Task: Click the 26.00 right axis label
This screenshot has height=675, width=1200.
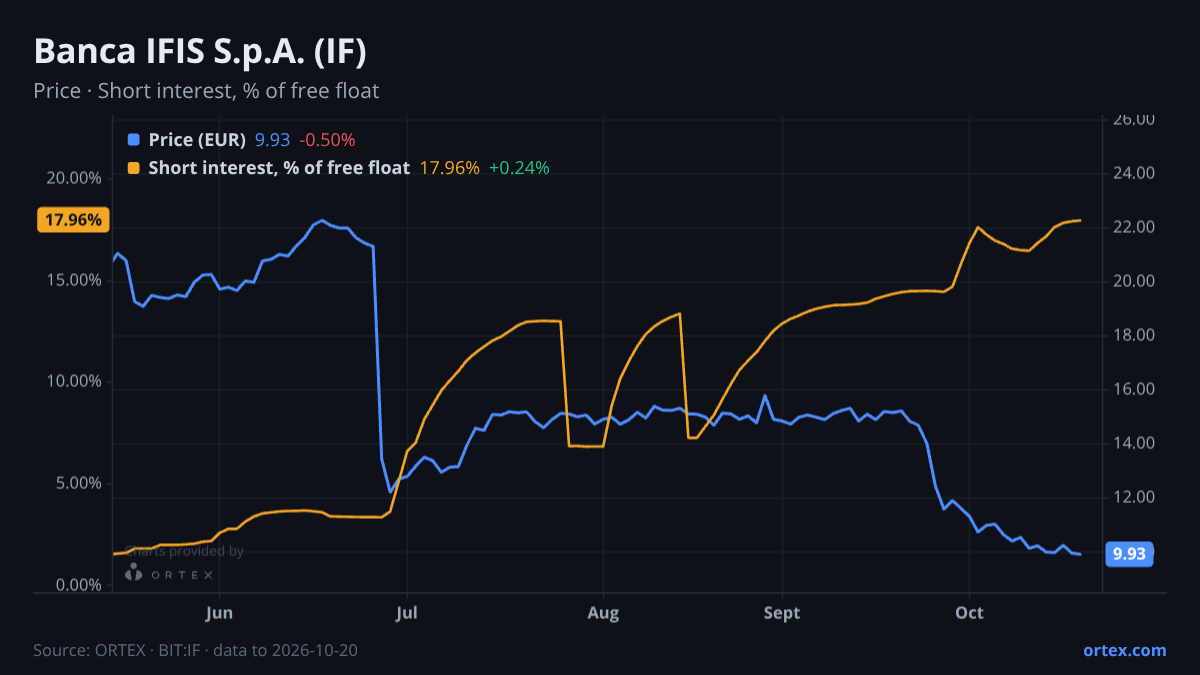Action: click(1134, 119)
